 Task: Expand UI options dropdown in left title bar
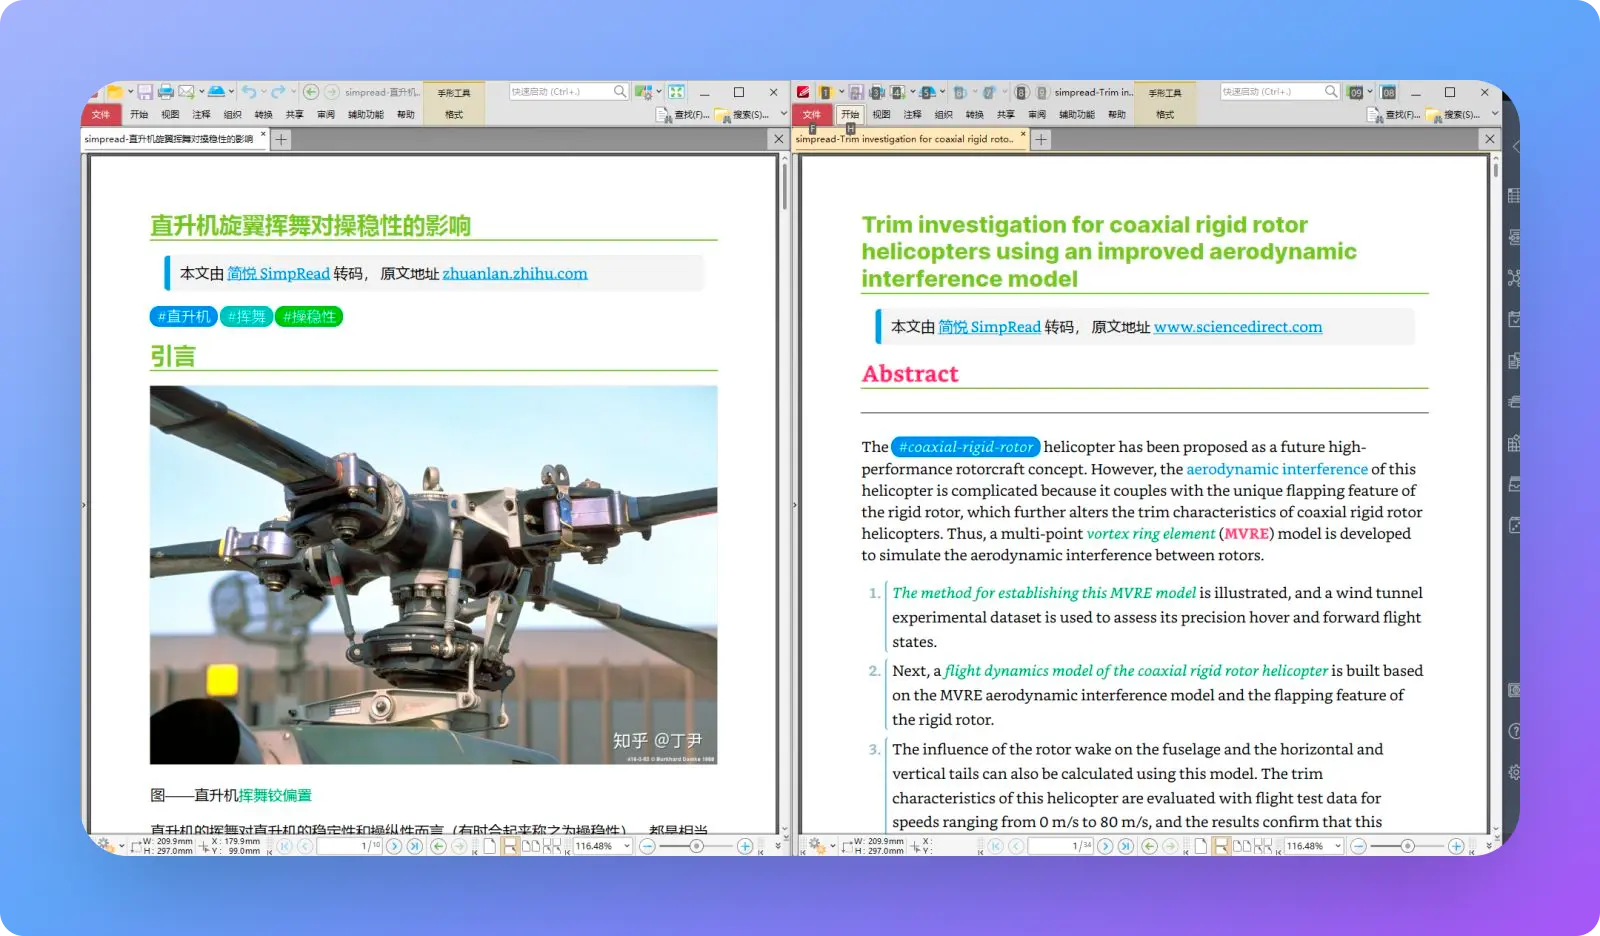tap(659, 92)
